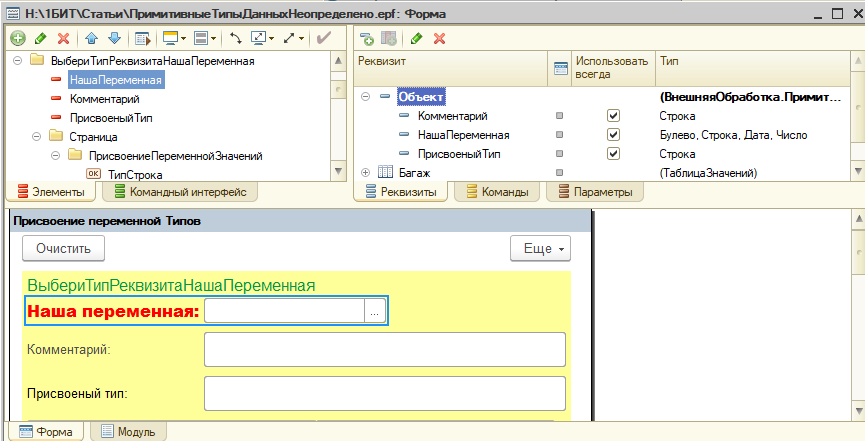The width and height of the screenshot is (865, 441).
Task: Toggle 'Использовать всегда' for Комментарий
Action: click(614, 116)
